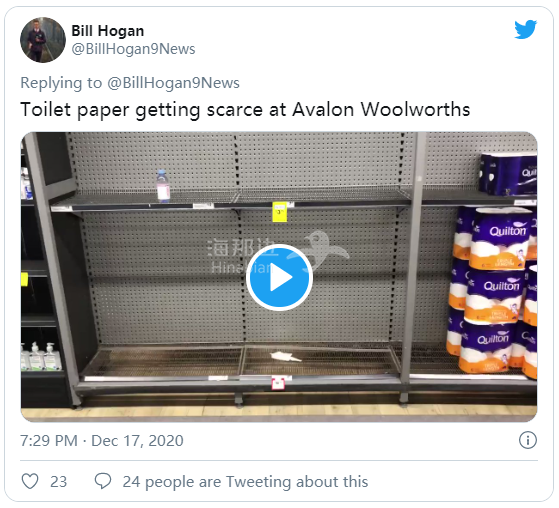
Task: Click the yellow price tag on the shelf
Action: click(280, 212)
